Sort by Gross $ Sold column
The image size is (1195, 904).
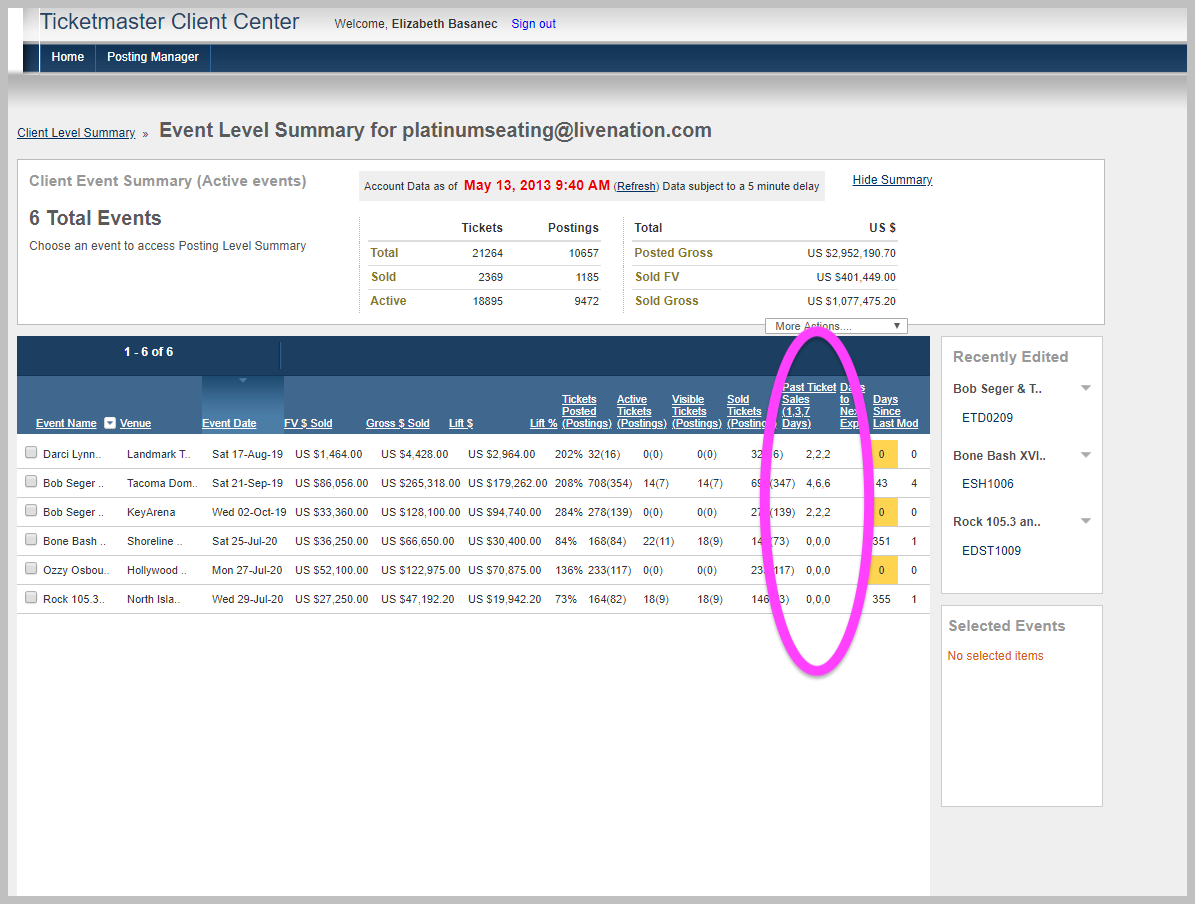[x=398, y=424]
